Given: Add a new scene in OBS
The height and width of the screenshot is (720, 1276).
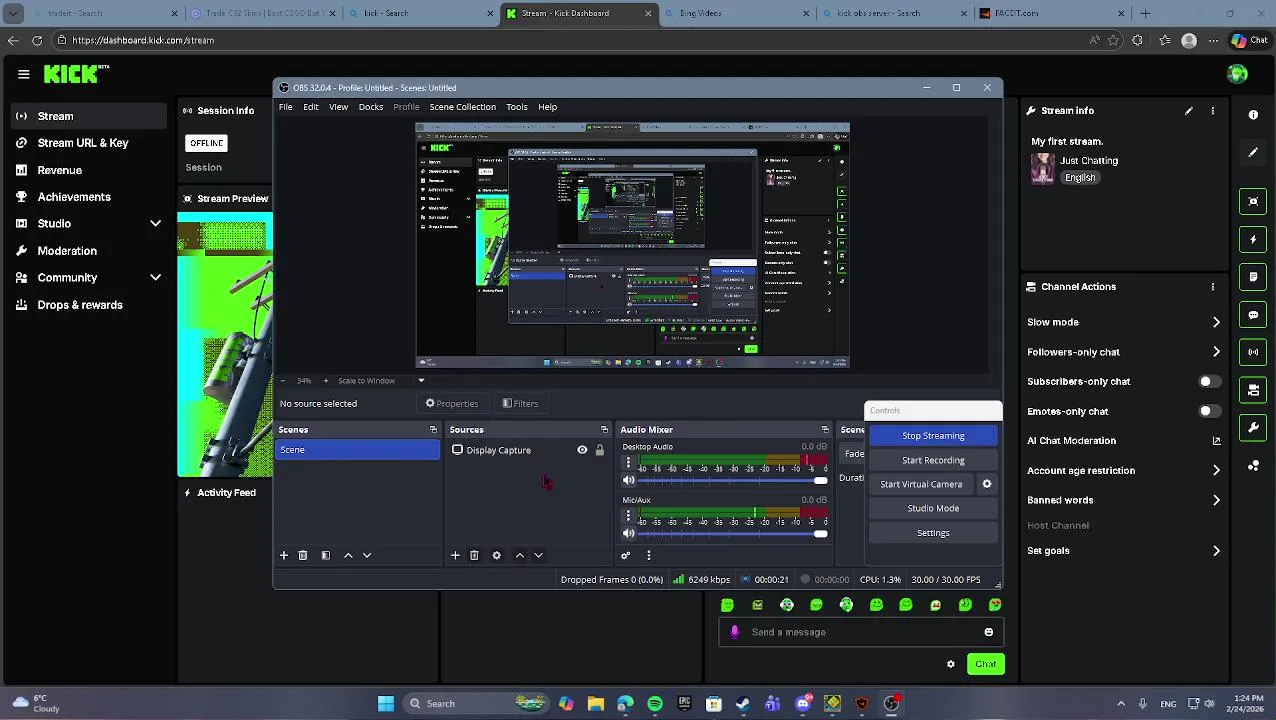Looking at the screenshot, I should pyautogui.click(x=284, y=555).
